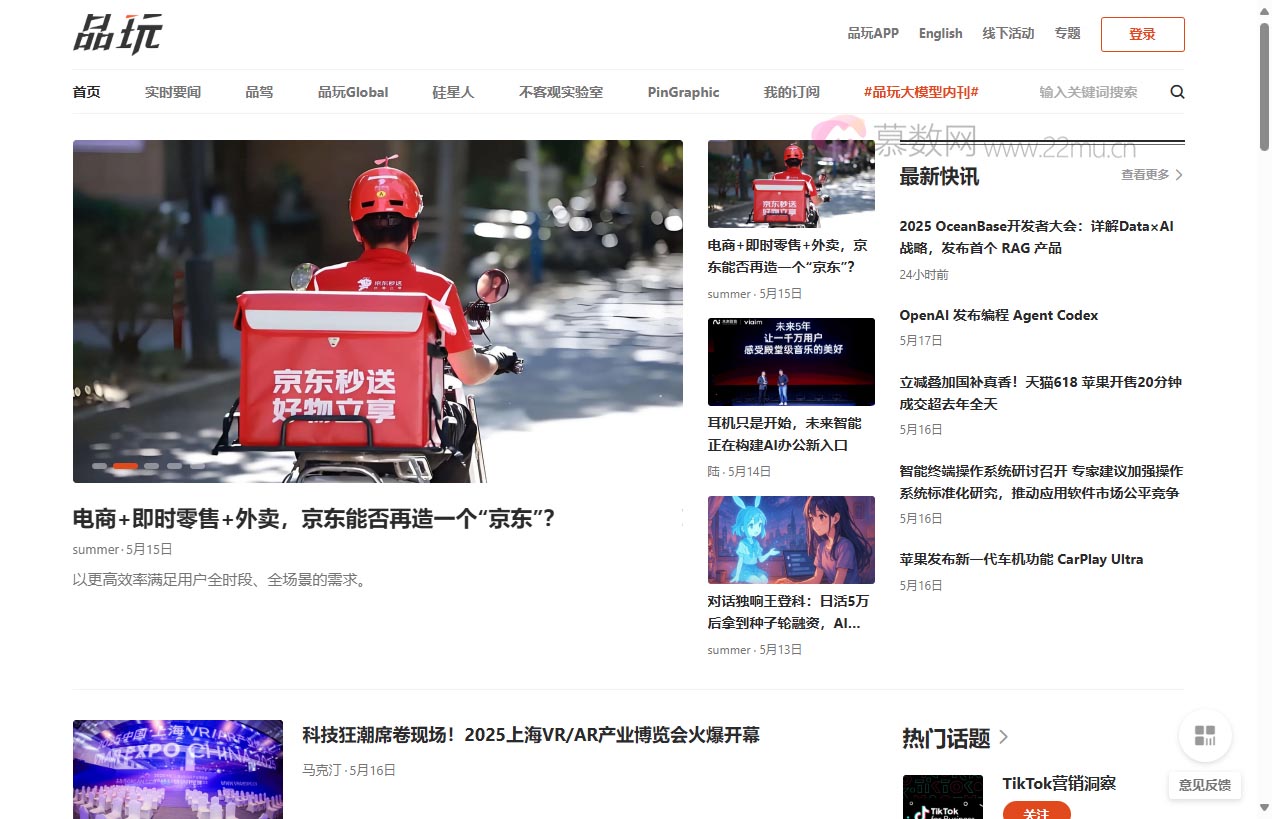
Task: Go to the 硅星人 navigation tab
Action: point(453,92)
